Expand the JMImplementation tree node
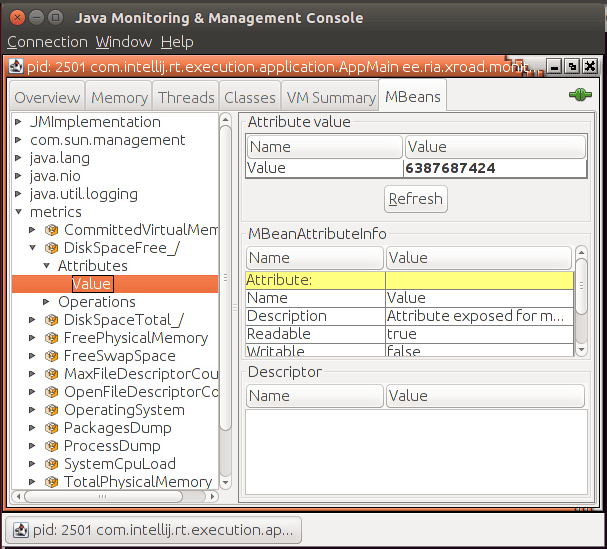 coord(18,122)
